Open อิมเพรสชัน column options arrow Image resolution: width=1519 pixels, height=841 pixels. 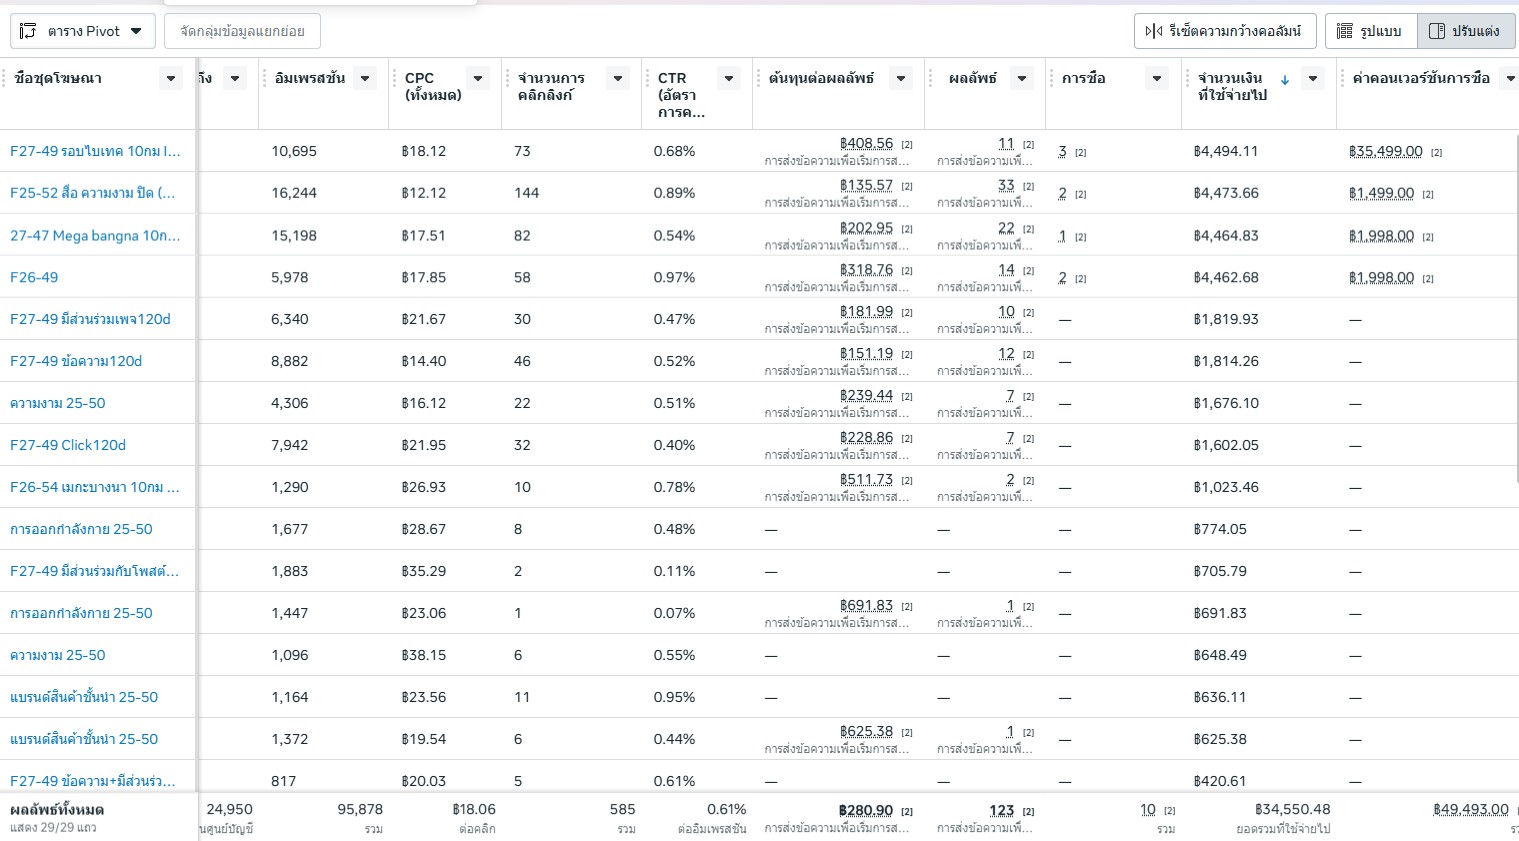click(x=366, y=78)
